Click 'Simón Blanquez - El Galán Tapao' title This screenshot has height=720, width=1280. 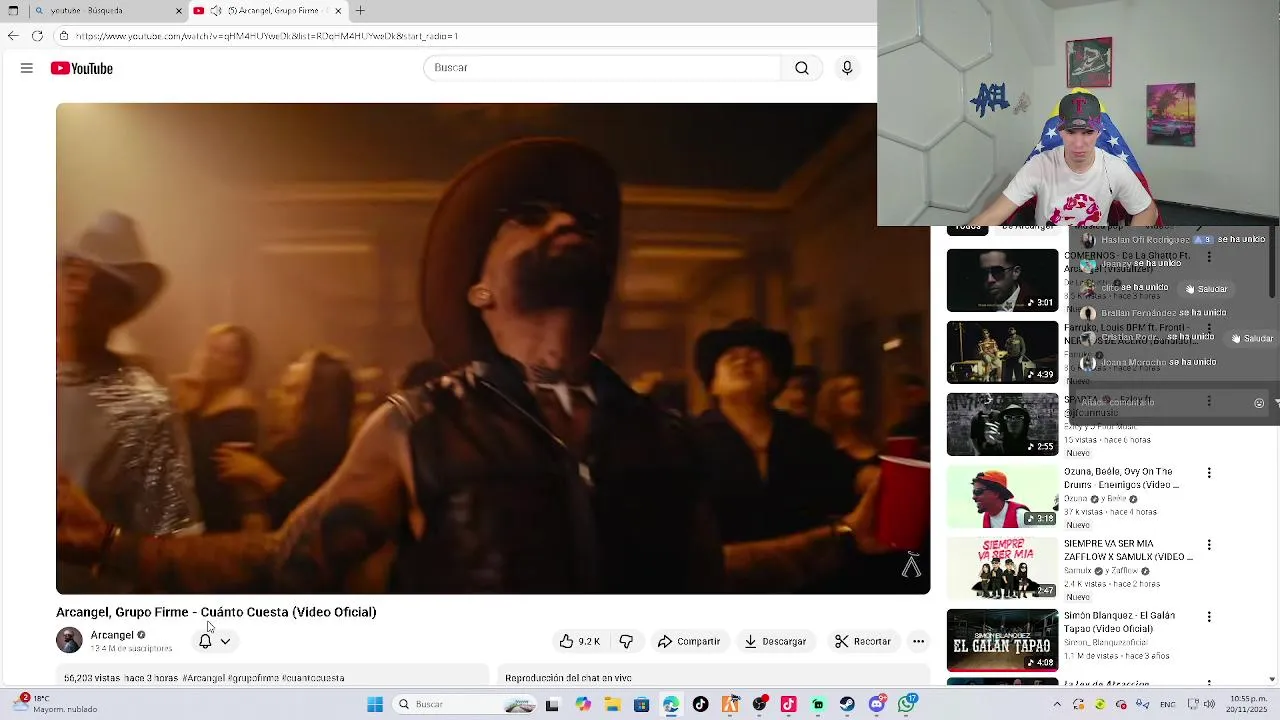pos(1120,622)
